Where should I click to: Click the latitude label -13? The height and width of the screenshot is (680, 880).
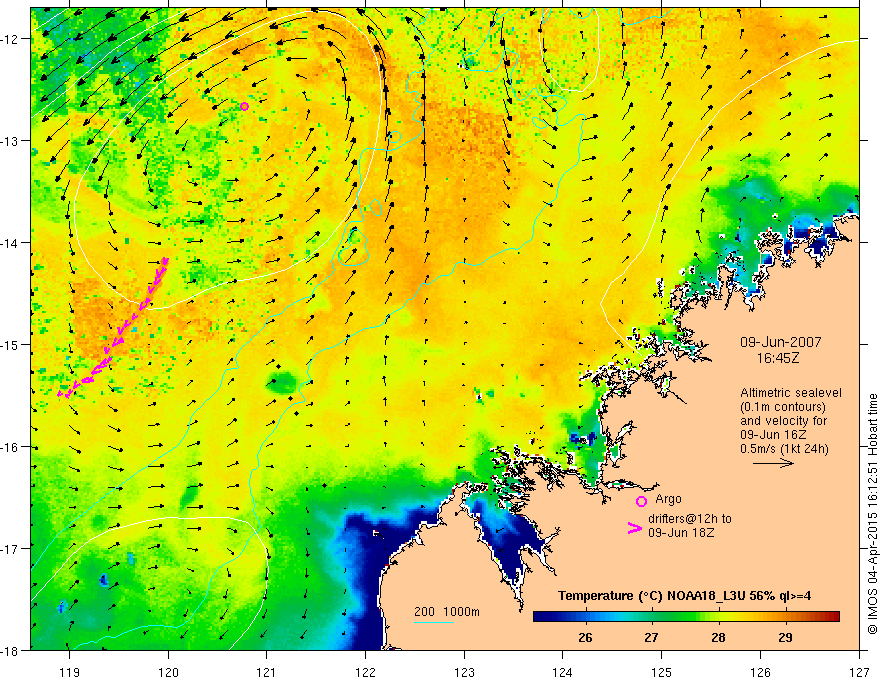point(10,141)
